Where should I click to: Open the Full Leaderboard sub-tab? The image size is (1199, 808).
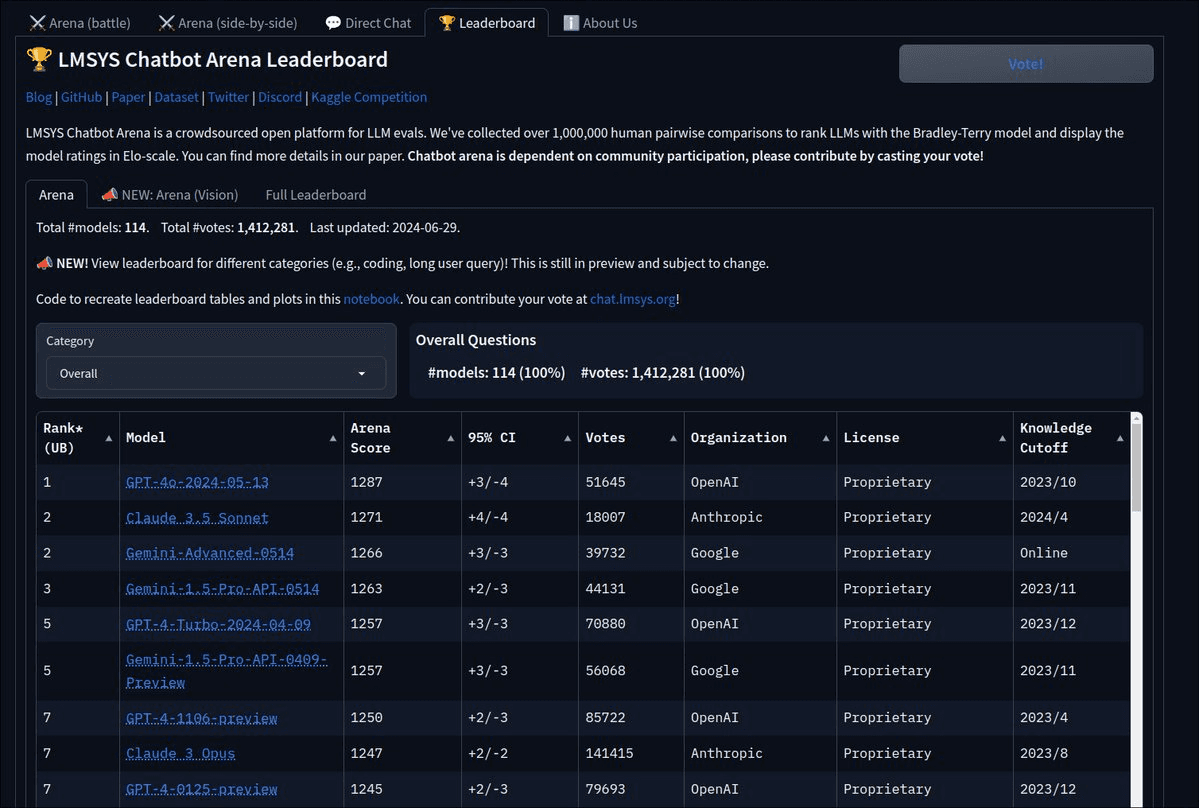pyautogui.click(x=316, y=195)
